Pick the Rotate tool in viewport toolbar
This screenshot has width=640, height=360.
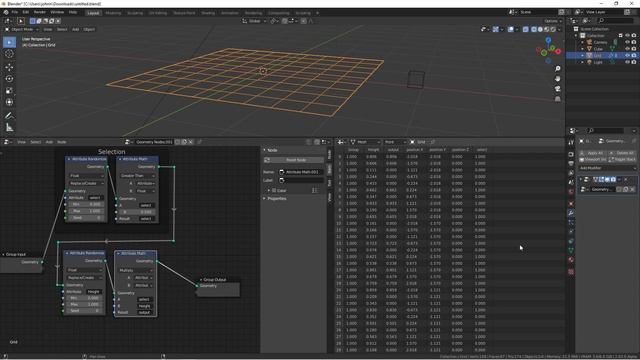coord(9,79)
